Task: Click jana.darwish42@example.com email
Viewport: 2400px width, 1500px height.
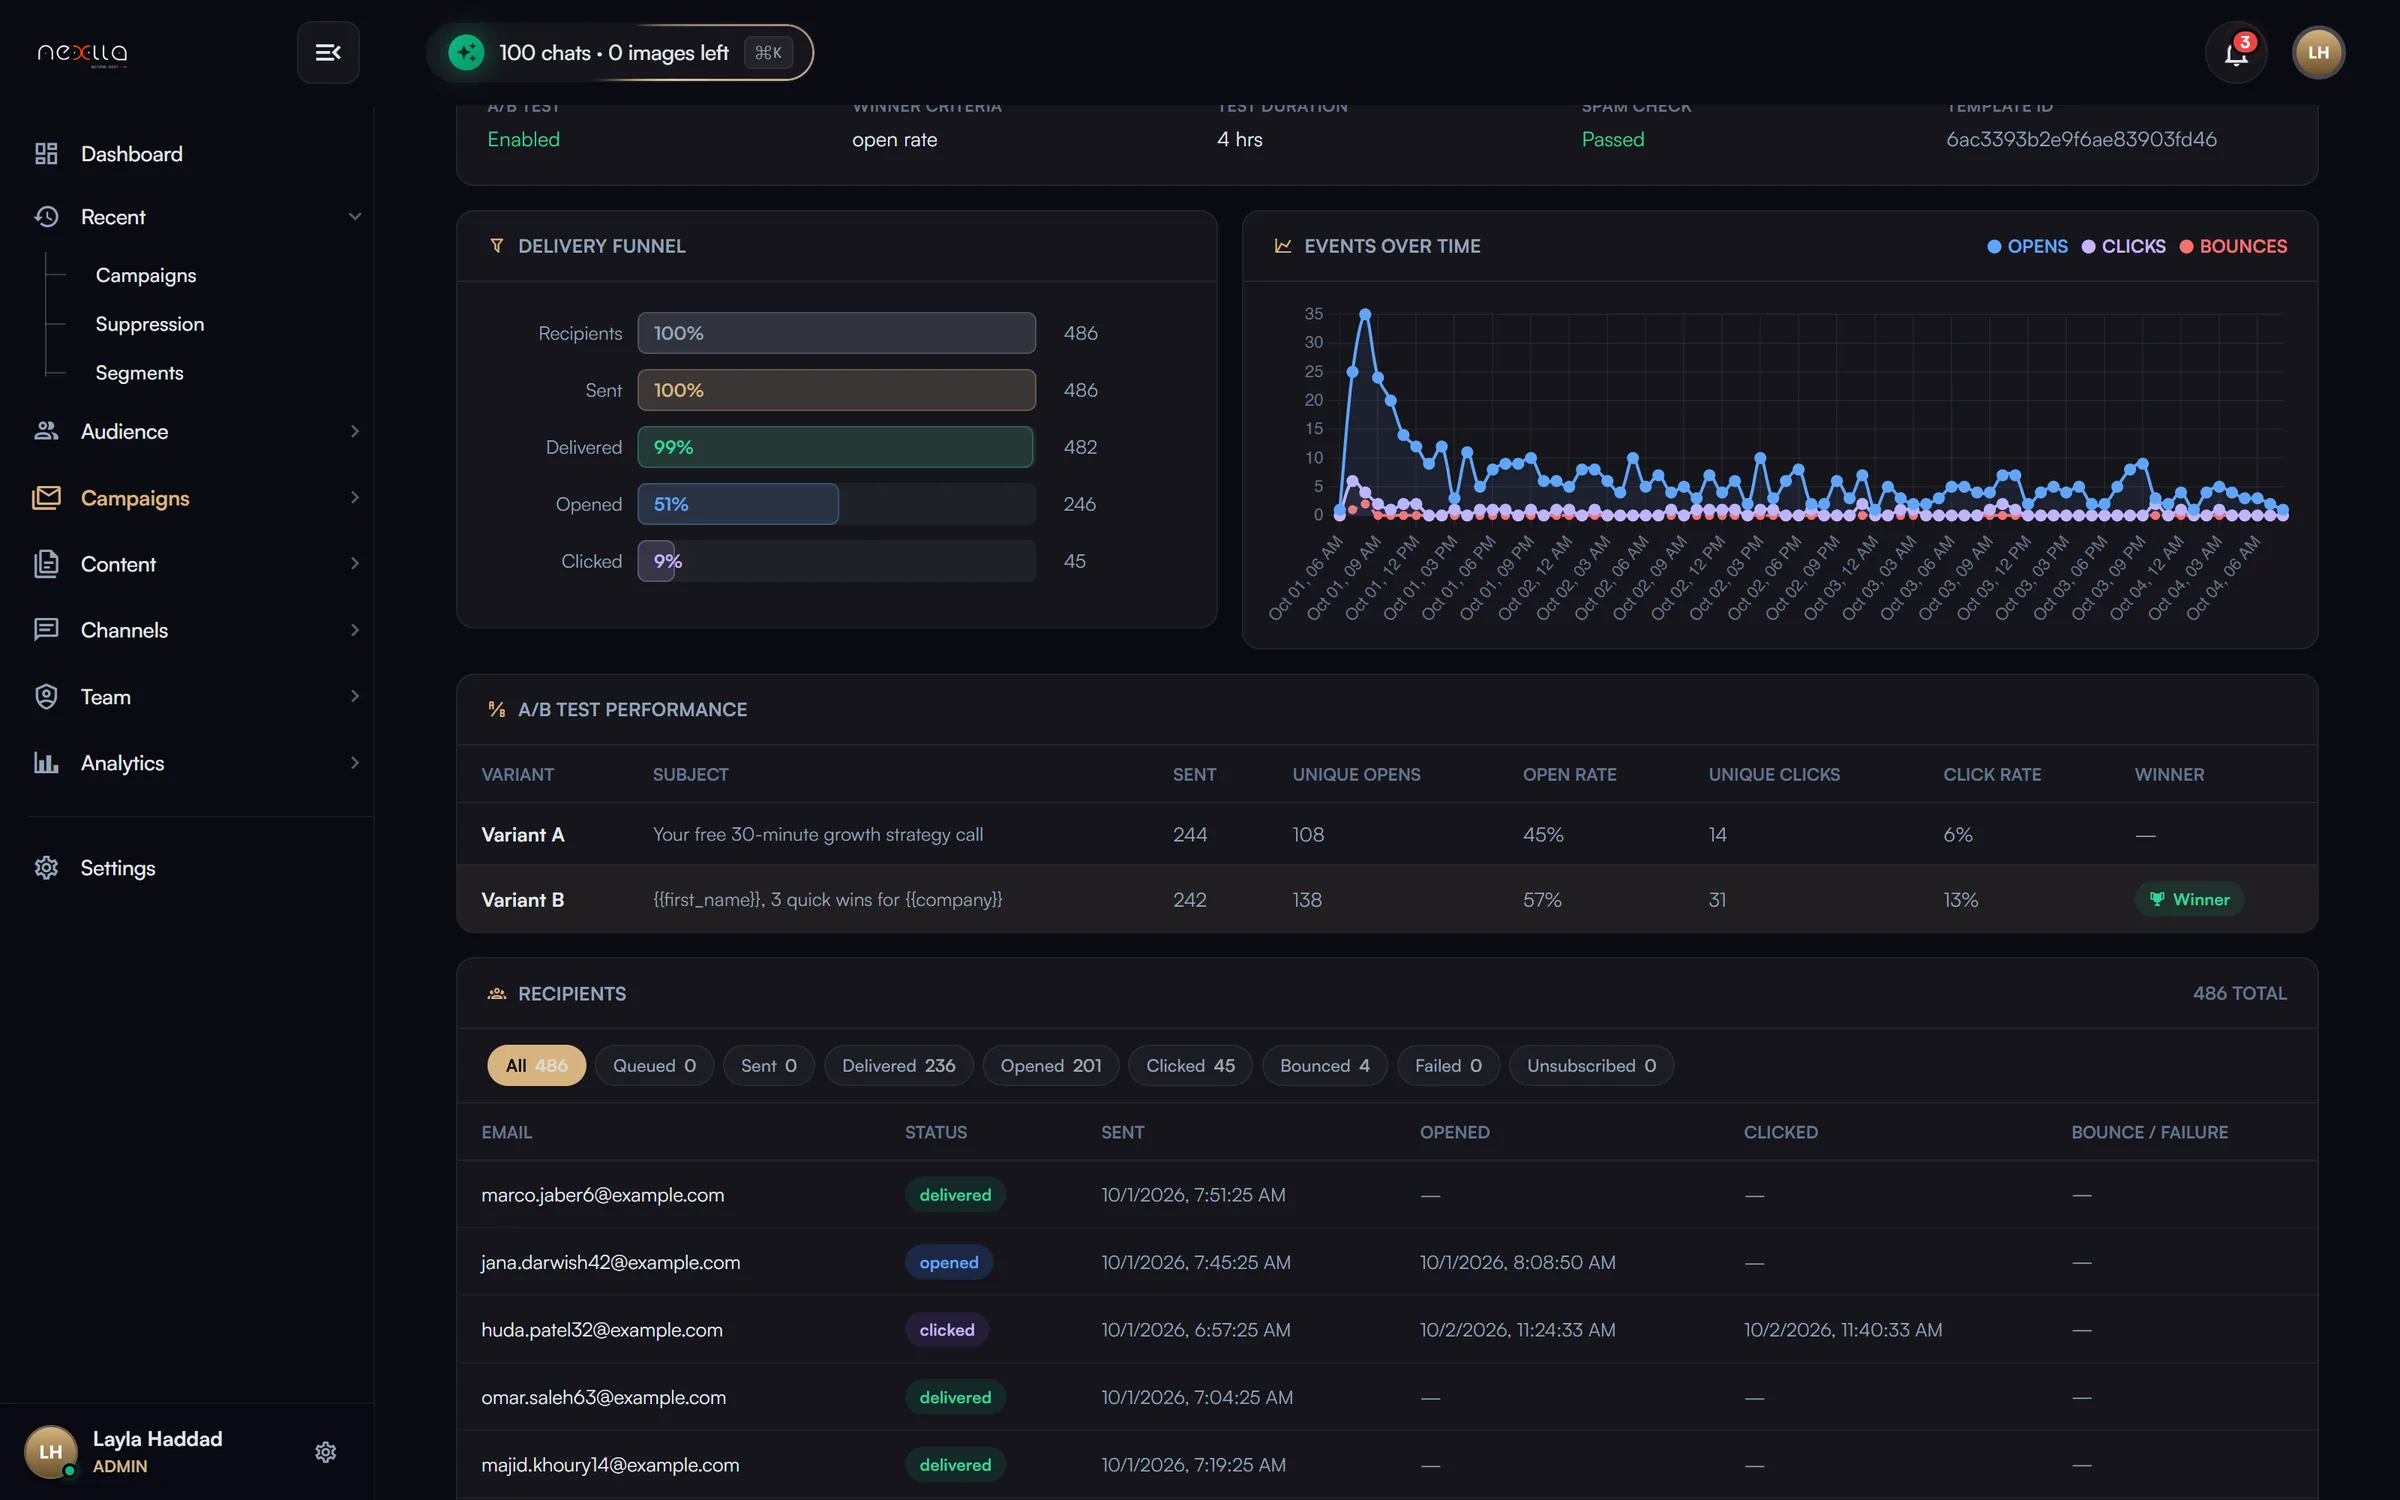Action: [x=611, y=1262]
